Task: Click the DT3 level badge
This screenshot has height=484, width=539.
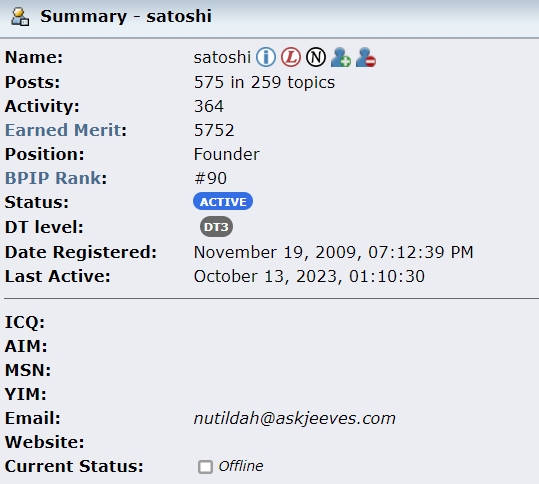Action: (216, 227)
